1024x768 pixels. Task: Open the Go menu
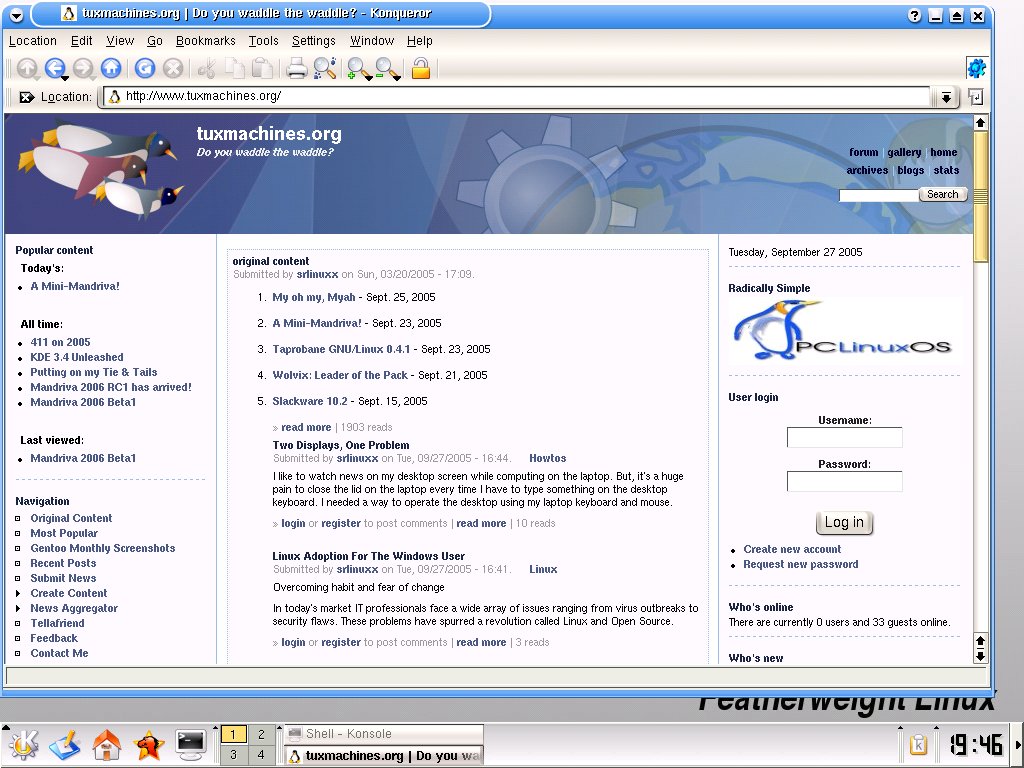[x=155, y=40]
